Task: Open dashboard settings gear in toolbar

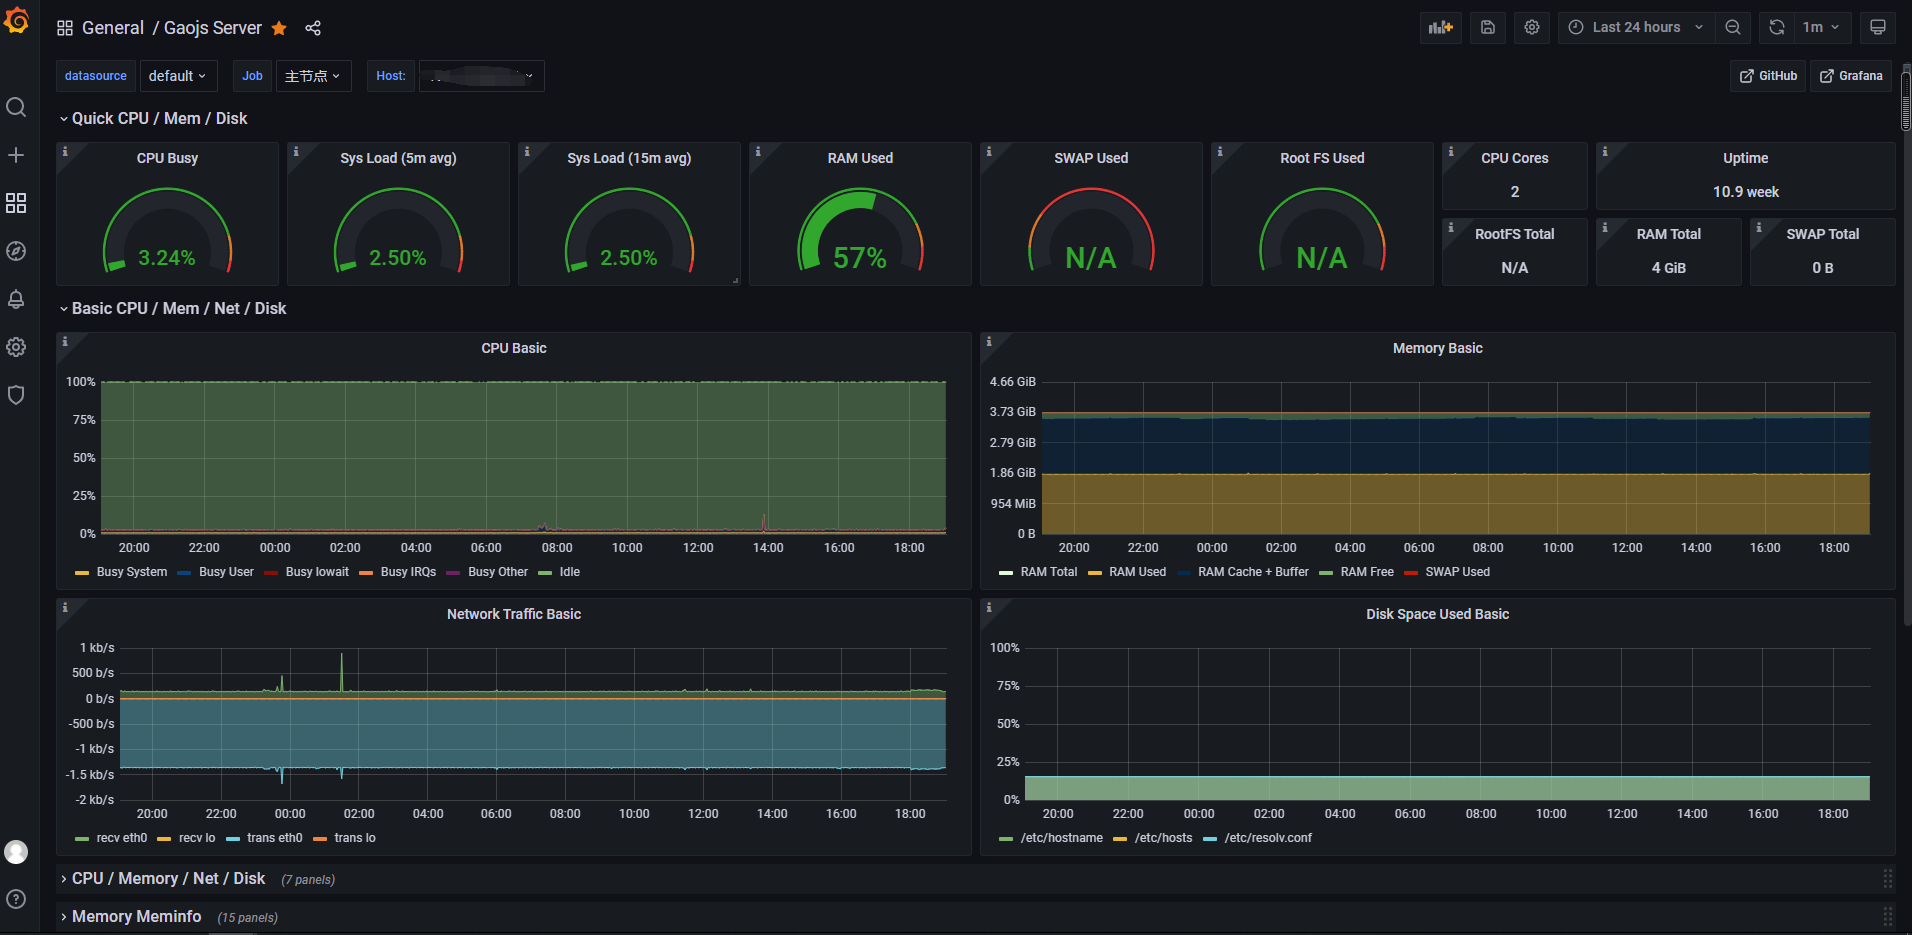Action: [x=1532, y=28]
